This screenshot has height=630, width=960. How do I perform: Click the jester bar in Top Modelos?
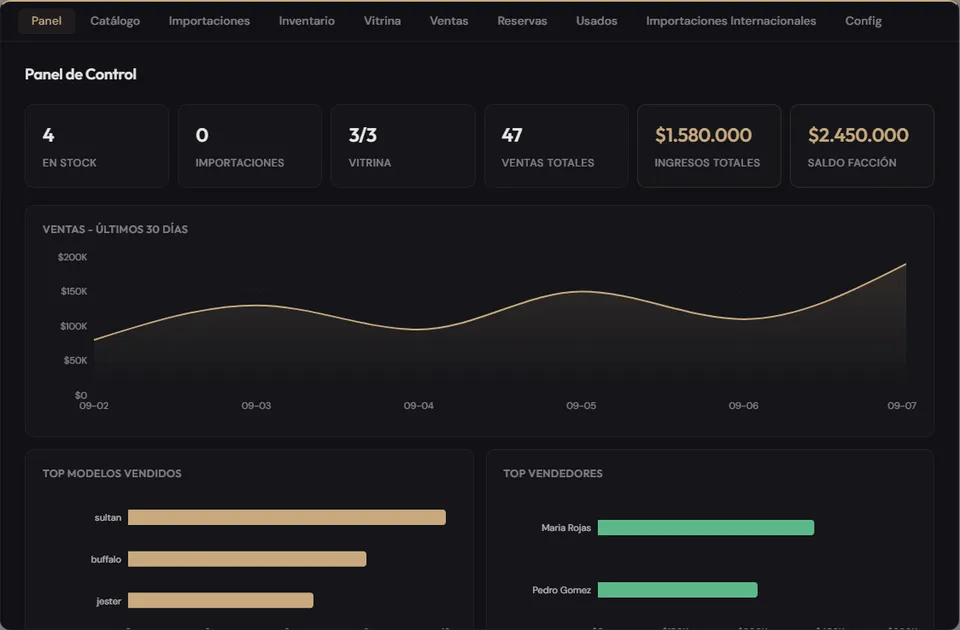tap(220, 601)
